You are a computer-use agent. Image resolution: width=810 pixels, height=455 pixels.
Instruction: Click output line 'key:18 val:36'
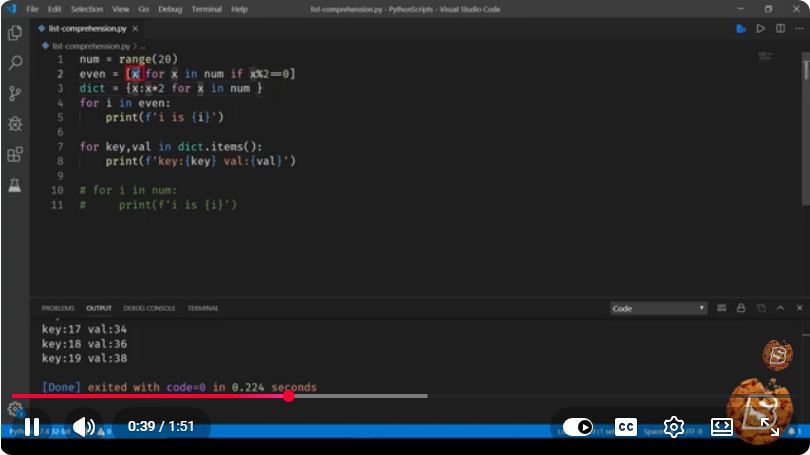[x=84, y=343]
